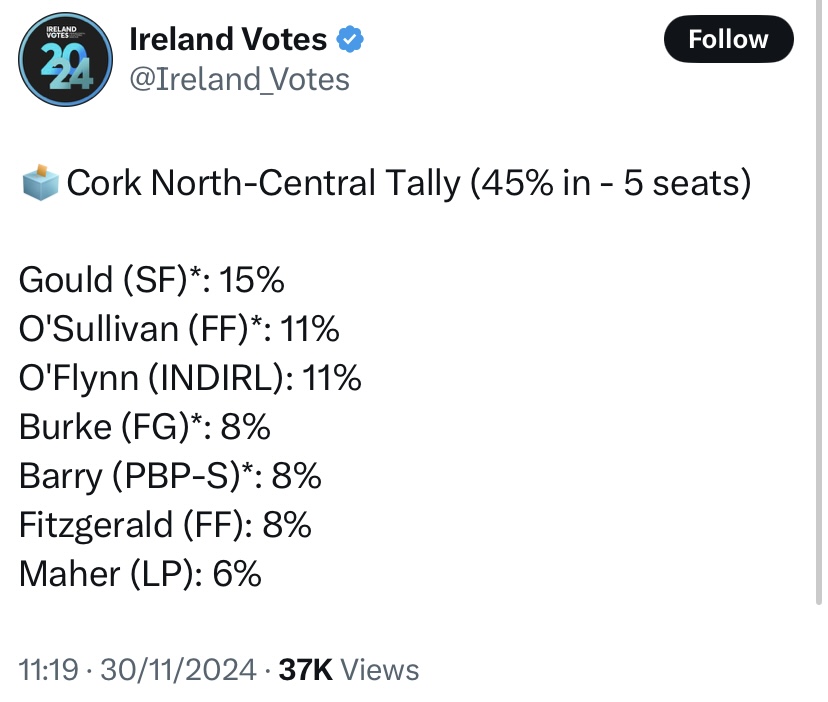Open the Ireland Votes display name
The width and height of the screenshot is (828, 702).
228,40
